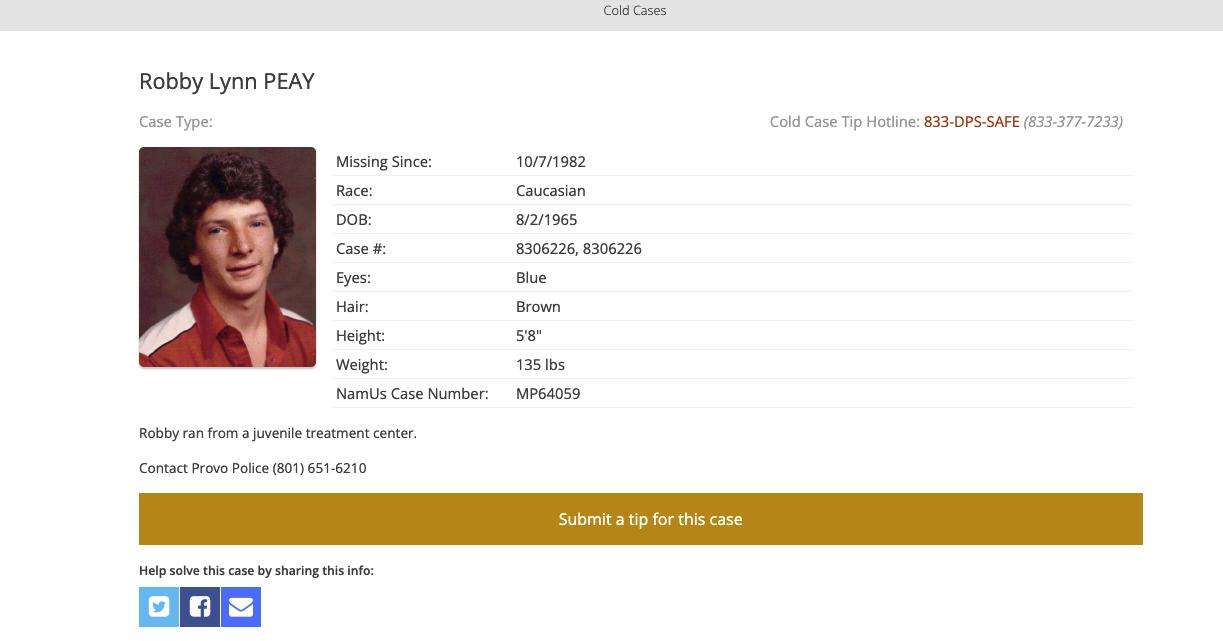
Task: Submit a tip for this case
Action: pos(650,519)
